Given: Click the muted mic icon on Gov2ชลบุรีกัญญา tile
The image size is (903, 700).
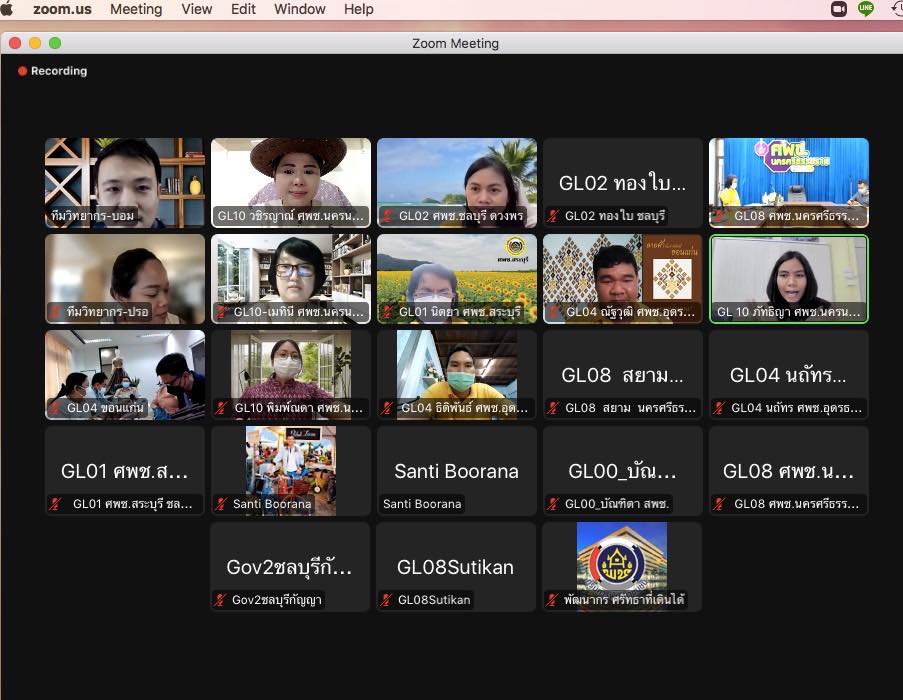Looking at the screenshot, I should coord(221,600).
